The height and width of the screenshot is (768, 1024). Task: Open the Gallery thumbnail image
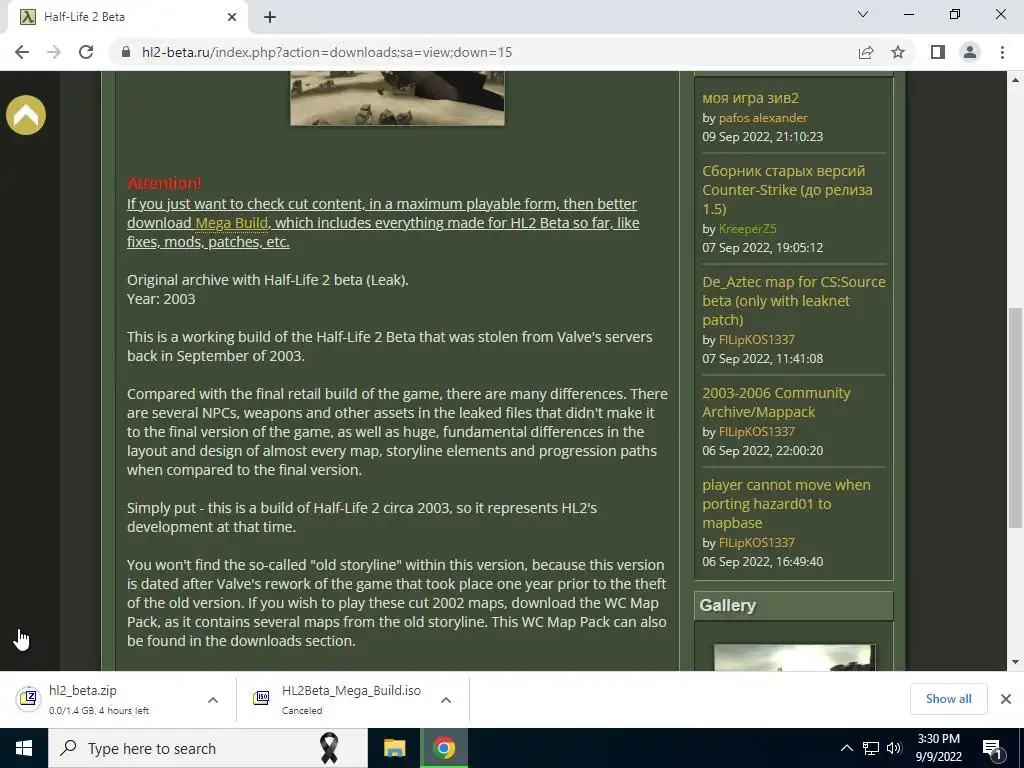[x=794, y=657]
